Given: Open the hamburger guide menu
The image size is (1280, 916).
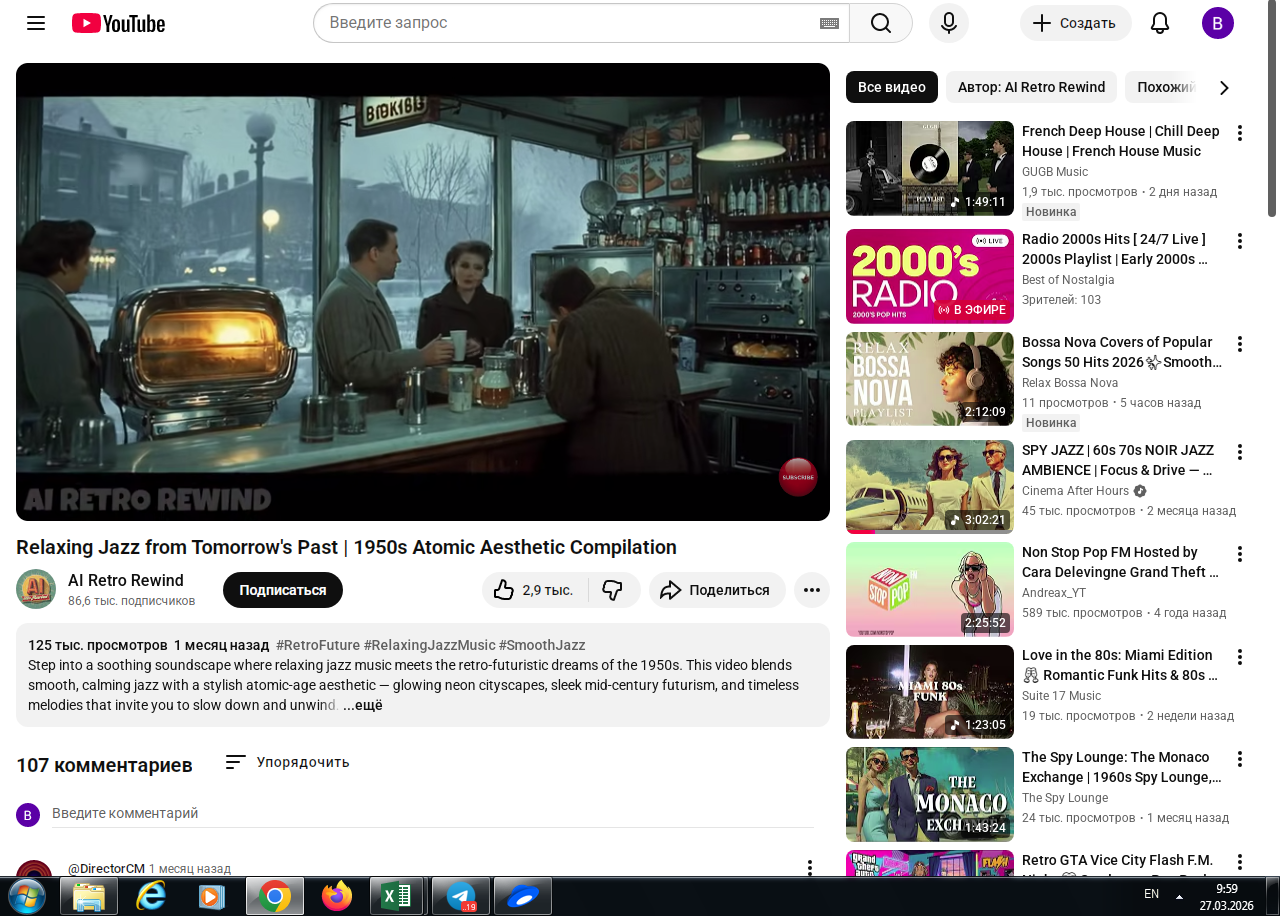Looking at the screenshot, I should 36,23.
